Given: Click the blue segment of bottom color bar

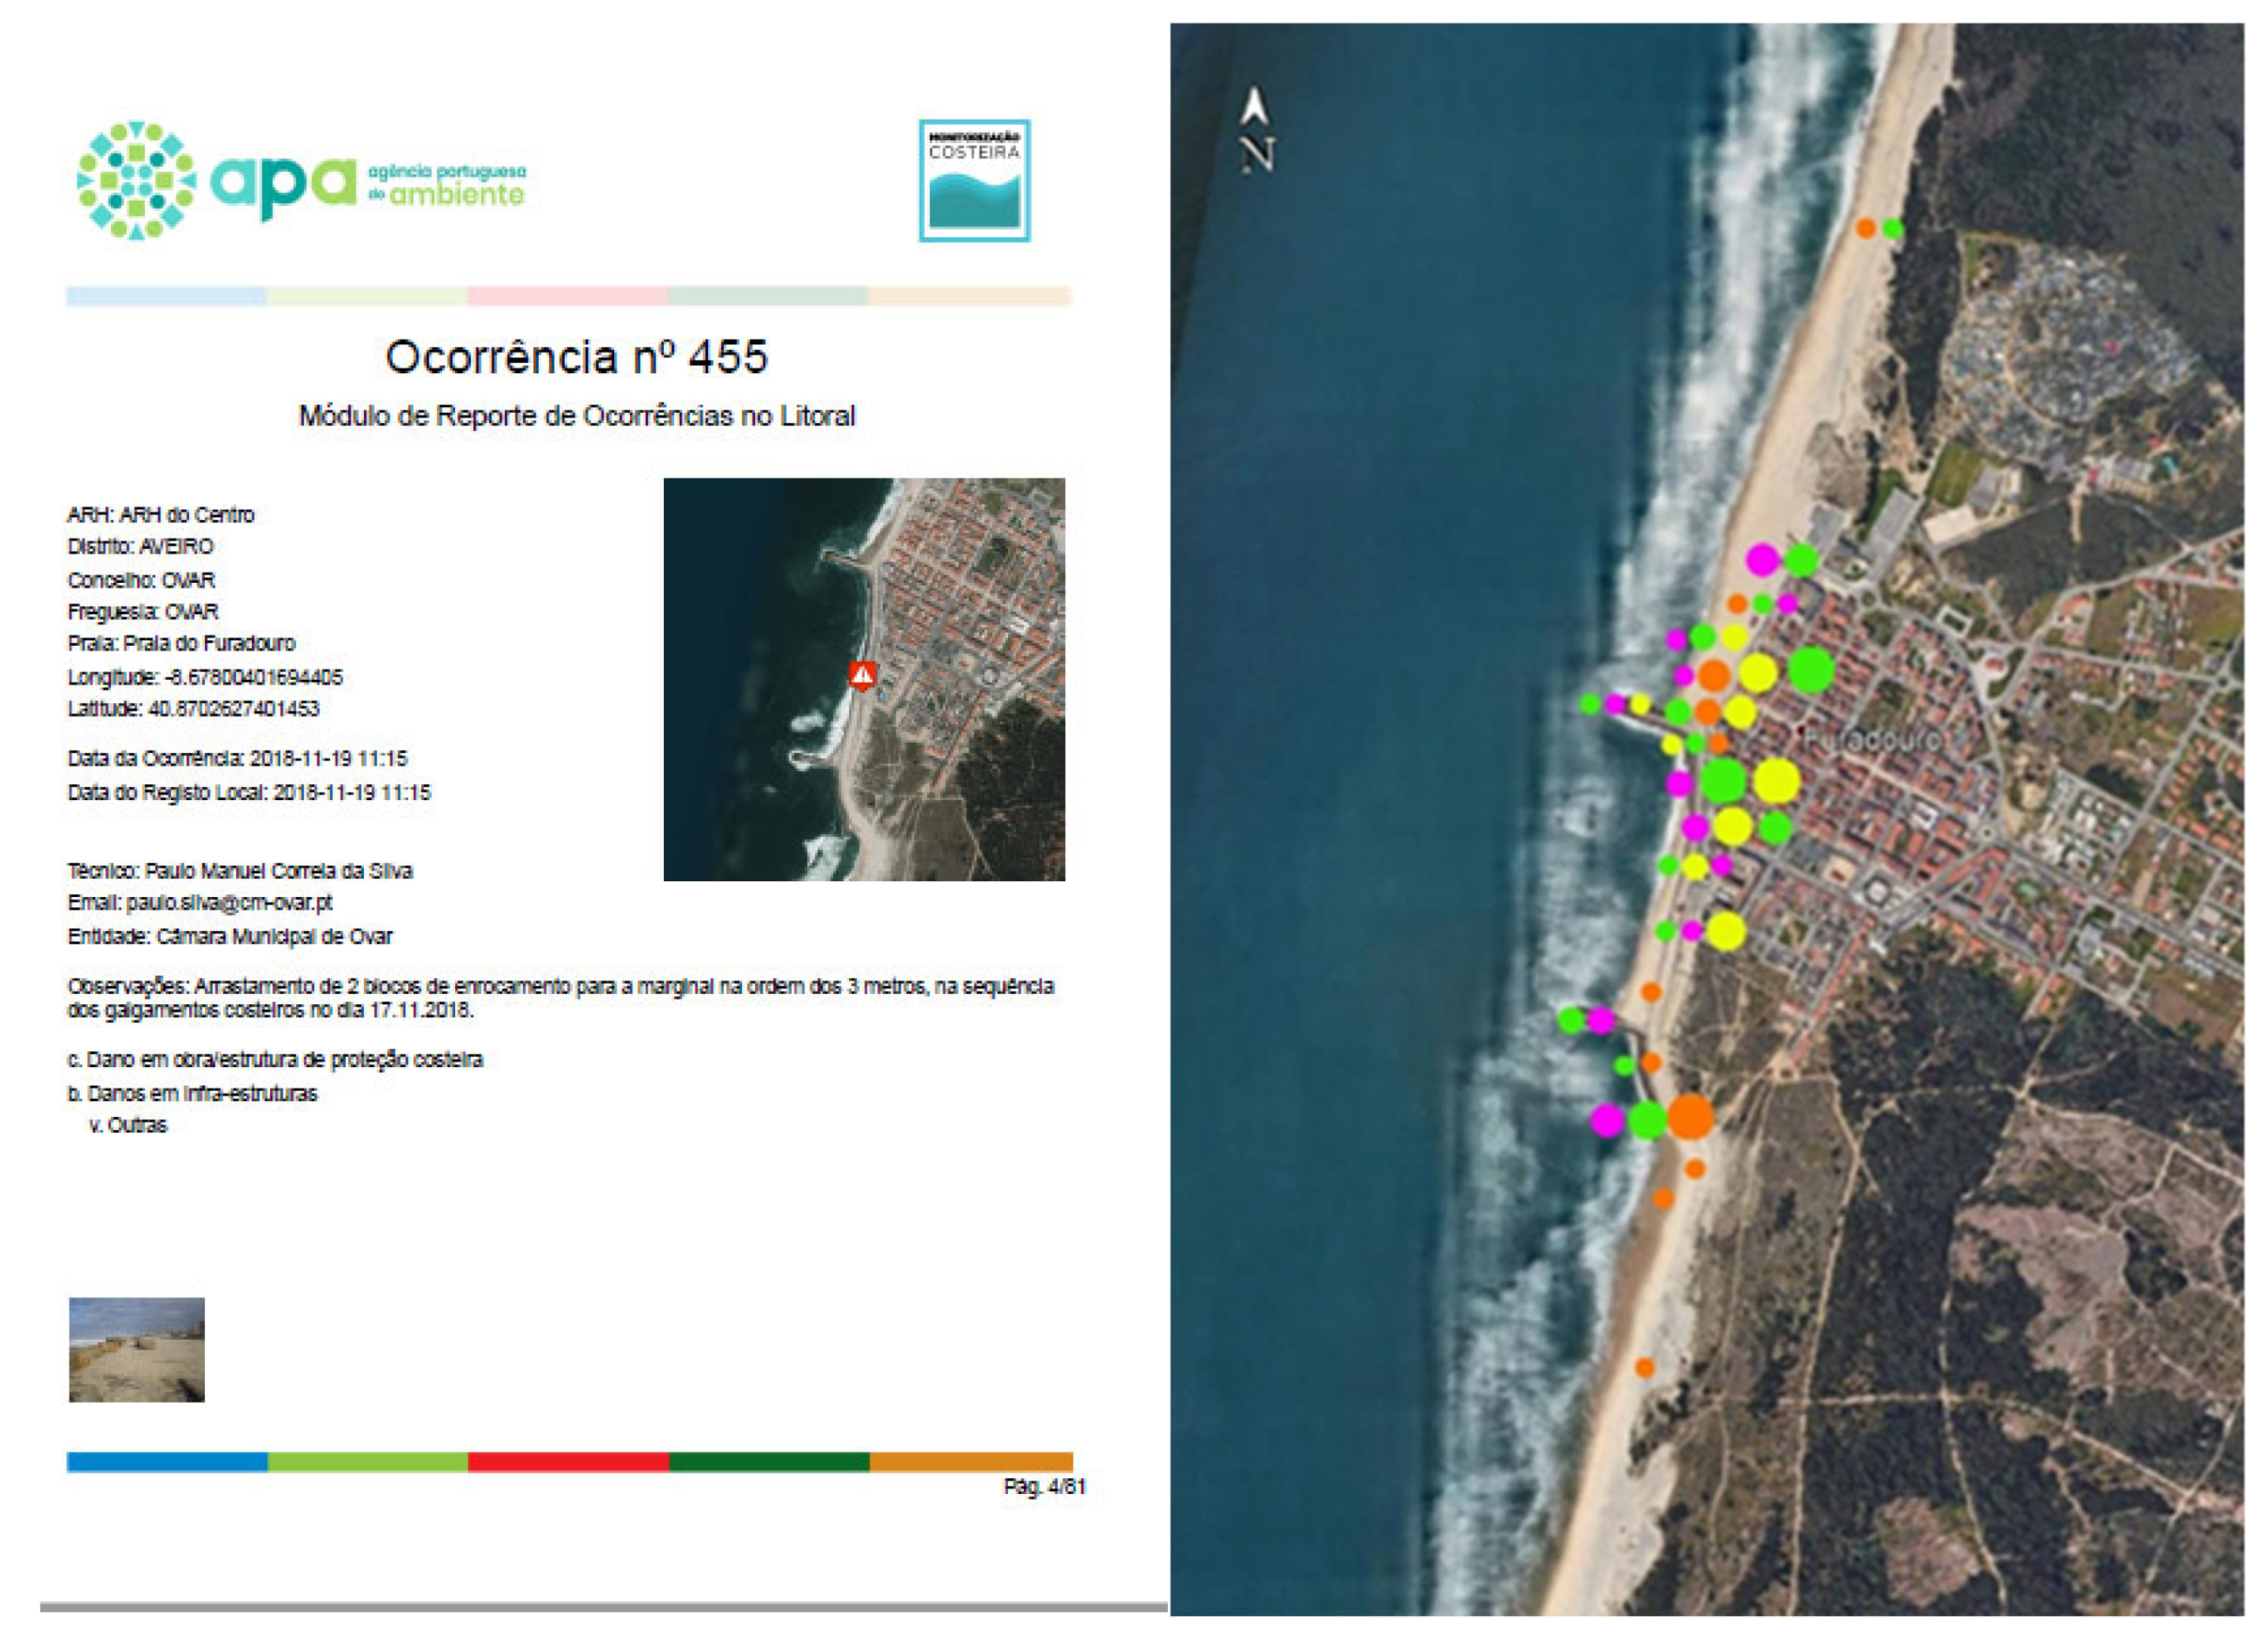Looking at the screenshot, I should tap(167, 1462).
